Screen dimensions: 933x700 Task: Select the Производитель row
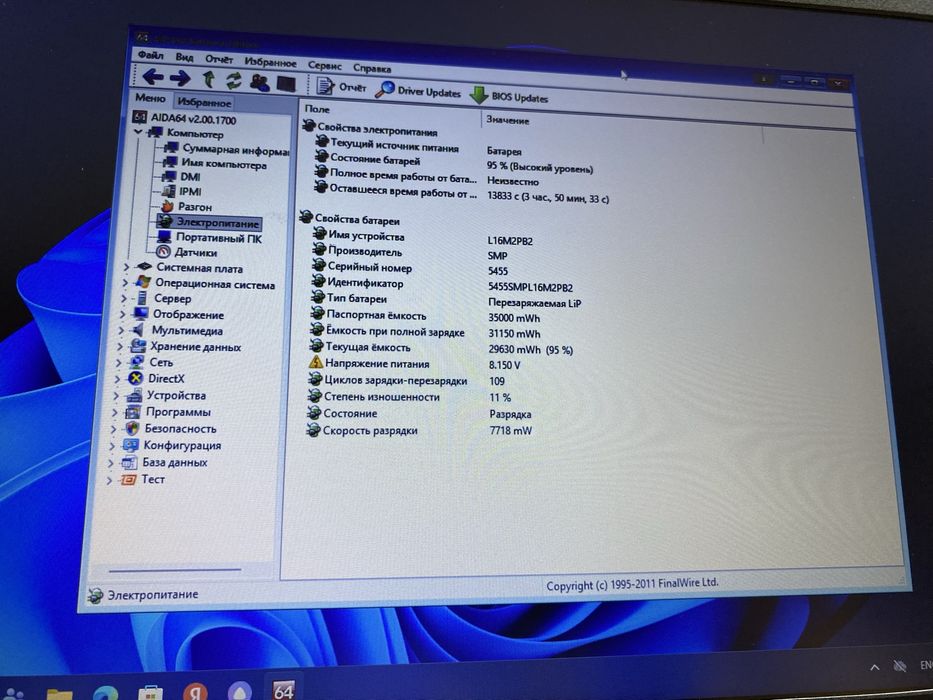point(409,253)
